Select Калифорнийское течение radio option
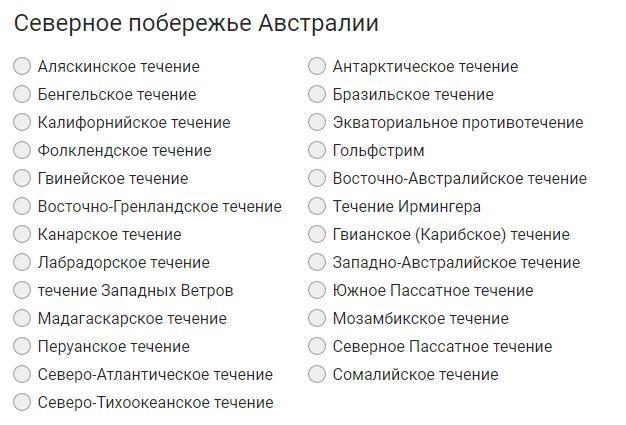This screenshot has height=425, width=626. [22, 122]
